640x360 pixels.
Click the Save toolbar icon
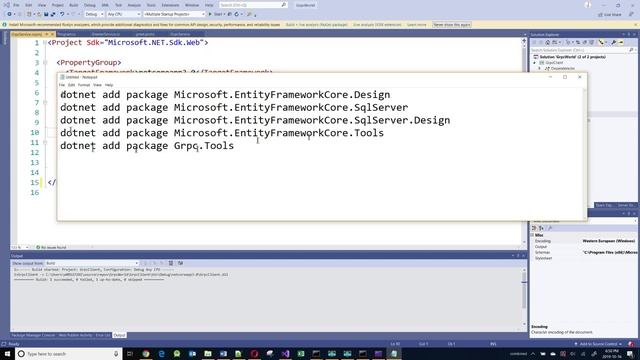point(46,14)
